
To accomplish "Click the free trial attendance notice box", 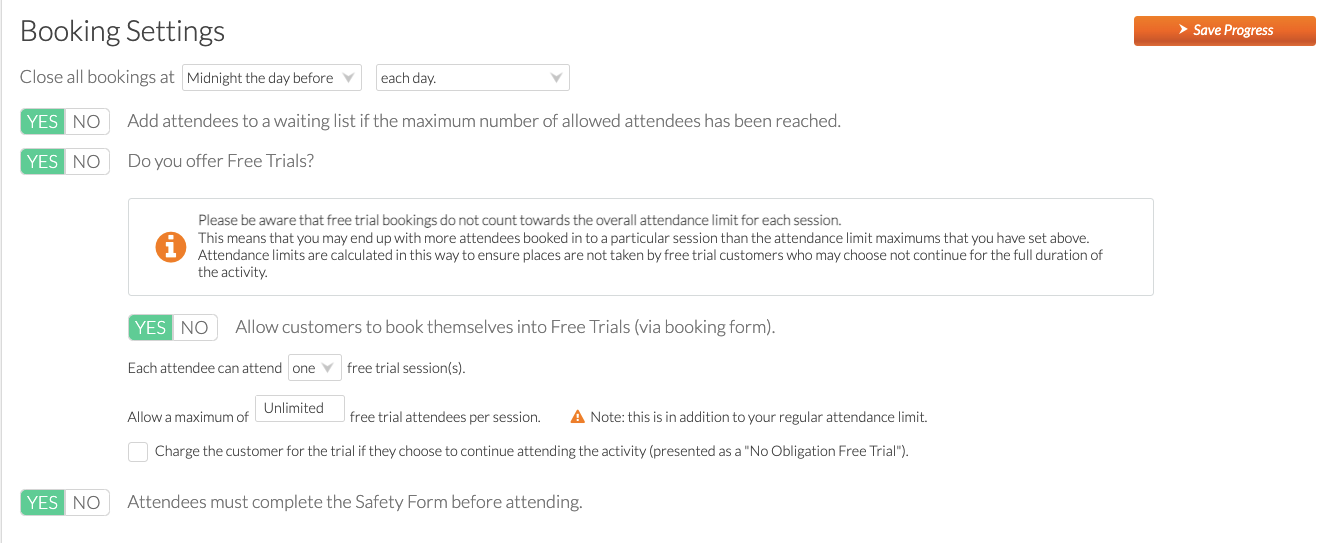I will [x=641, y=247].
